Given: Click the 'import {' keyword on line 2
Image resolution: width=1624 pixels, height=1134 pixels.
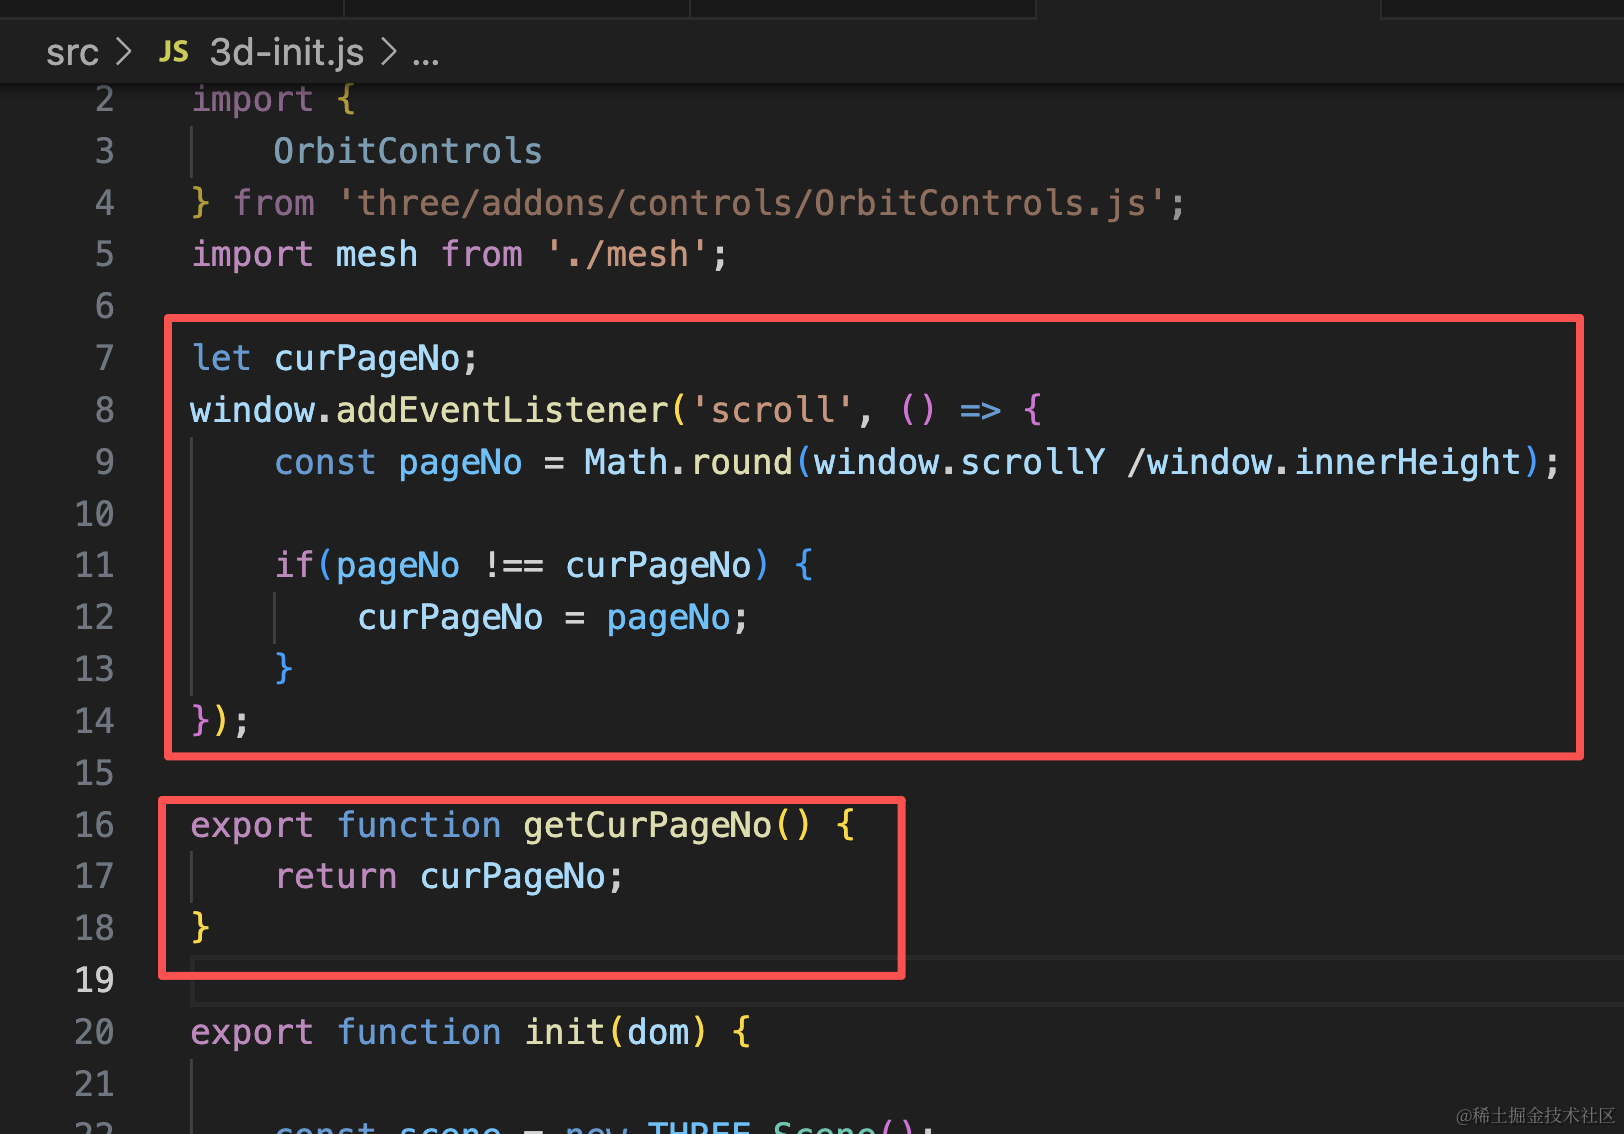Looking at the screenshot, I should pyautogui.click(x=273, y=99).
